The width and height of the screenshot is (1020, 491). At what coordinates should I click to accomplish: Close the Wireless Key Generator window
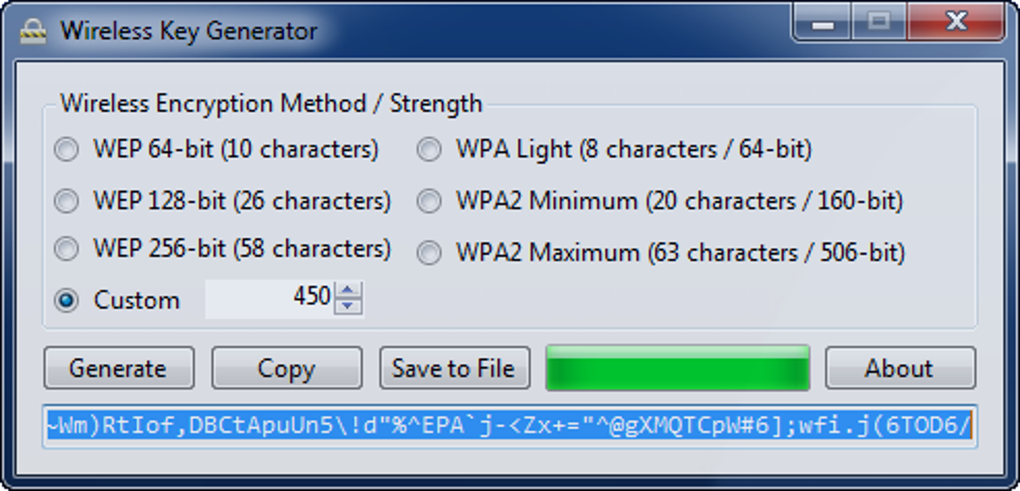(x=956, y=23)
